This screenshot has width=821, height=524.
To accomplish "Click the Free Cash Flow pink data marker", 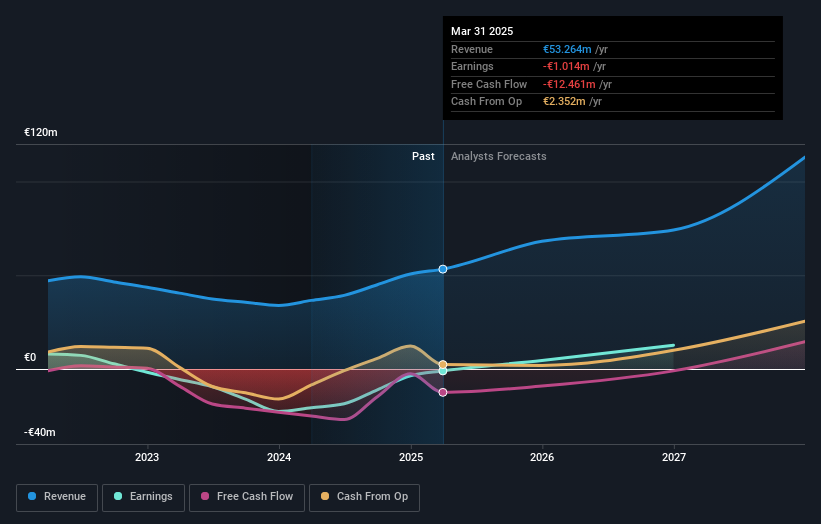I will (x=443, y=393).
